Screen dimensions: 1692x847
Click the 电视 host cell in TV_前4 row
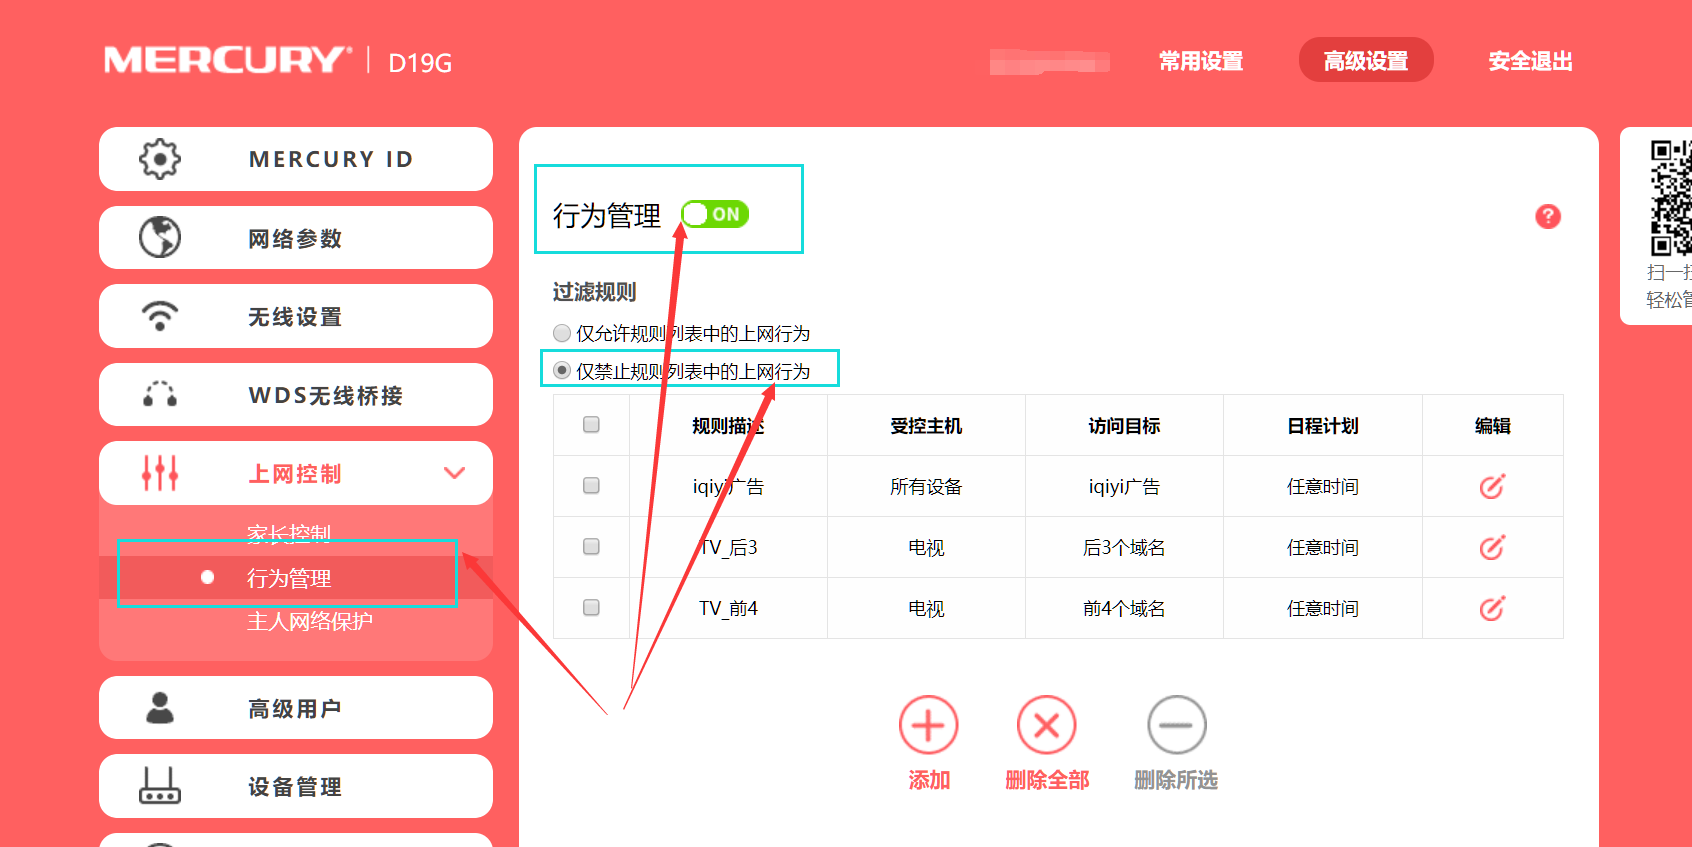point(926,609)
